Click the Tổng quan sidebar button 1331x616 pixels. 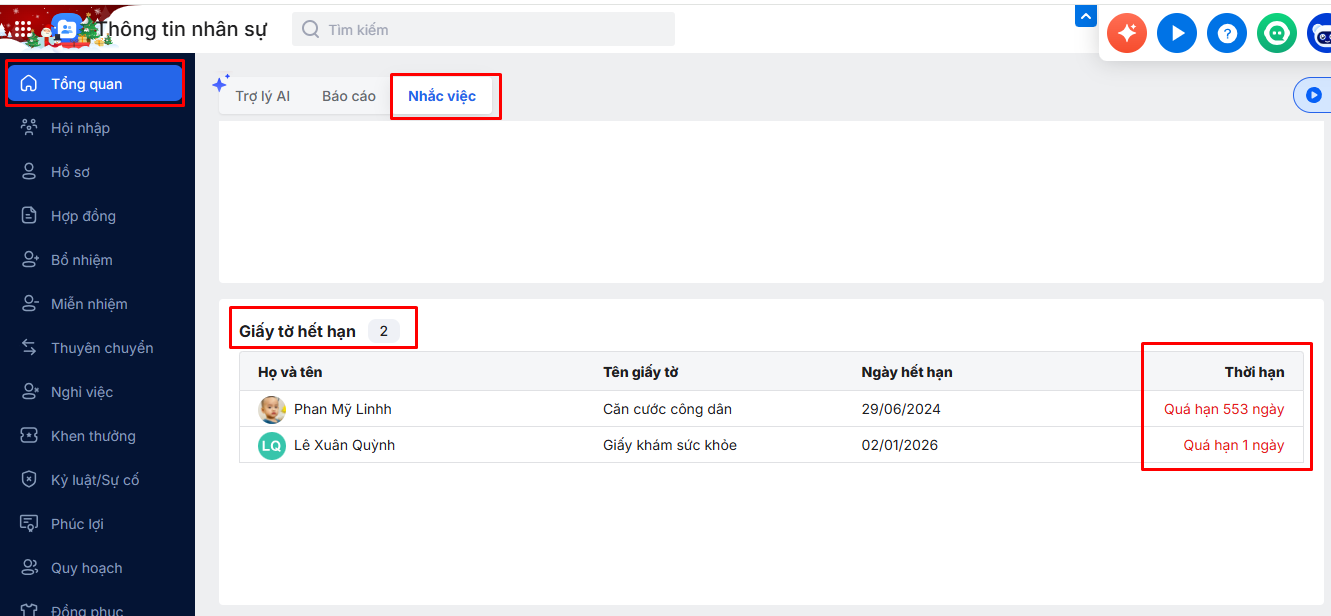94,84
